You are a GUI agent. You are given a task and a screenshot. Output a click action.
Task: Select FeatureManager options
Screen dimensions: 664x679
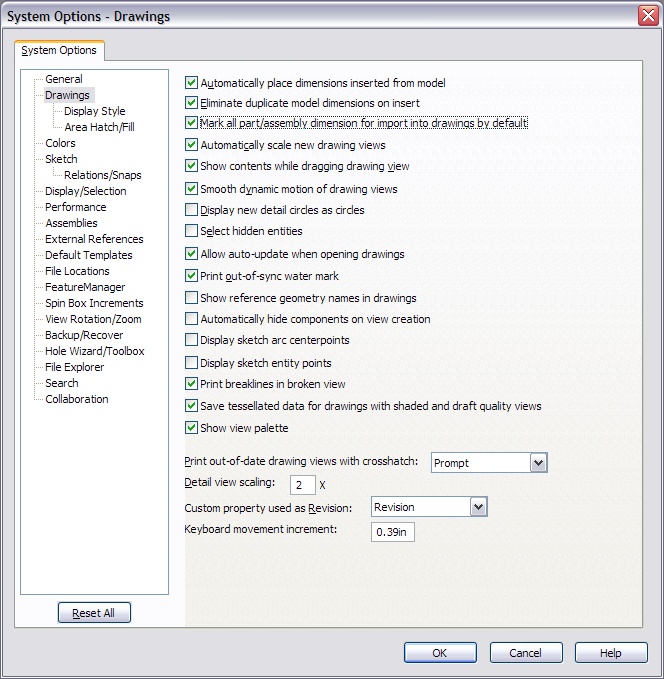click(x=85, y=287)
